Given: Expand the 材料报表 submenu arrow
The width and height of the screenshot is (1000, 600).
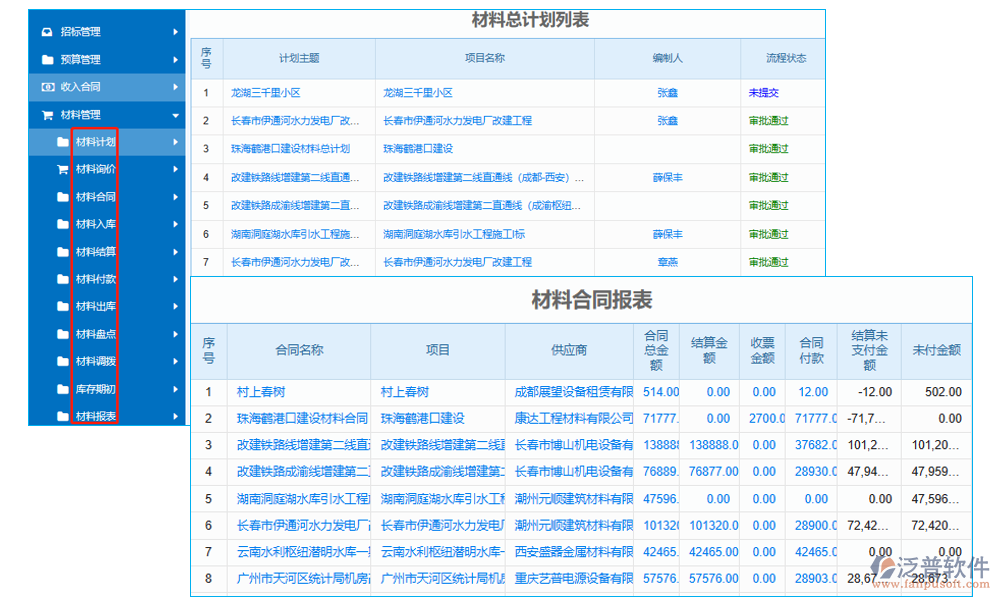Looking at the screenshot, I should pos(176,416).
